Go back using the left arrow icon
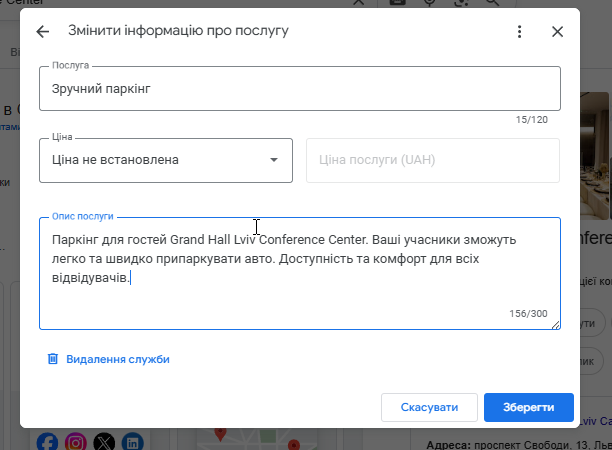The width and height of the screenshot is (612, 450). [x=43, y=32]
